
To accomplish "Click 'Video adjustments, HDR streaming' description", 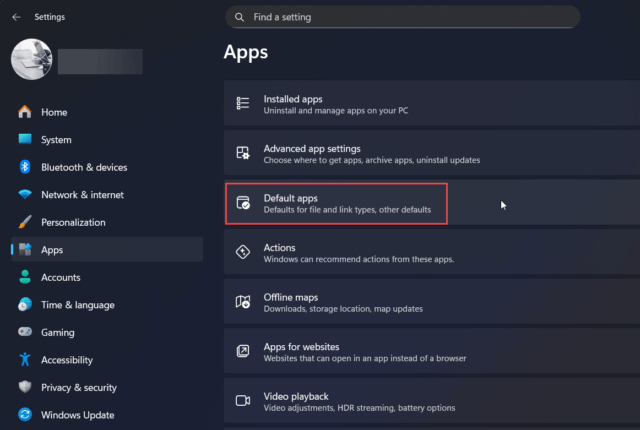I will (359, 408).
